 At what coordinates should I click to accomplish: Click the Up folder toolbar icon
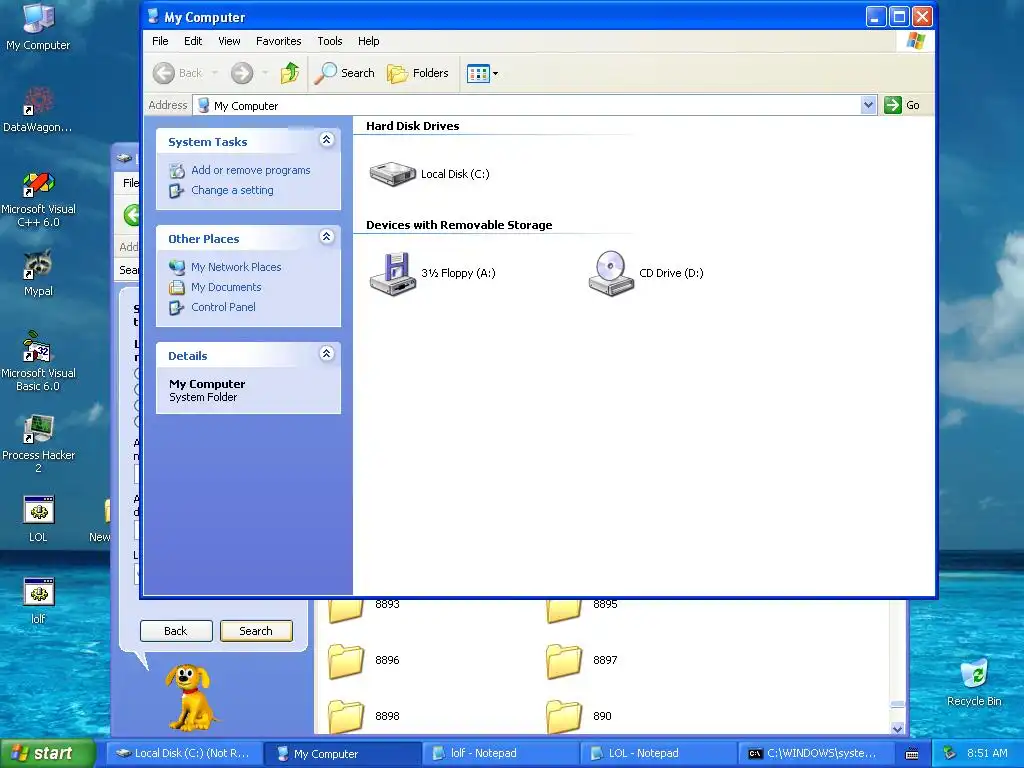(290, 73)
